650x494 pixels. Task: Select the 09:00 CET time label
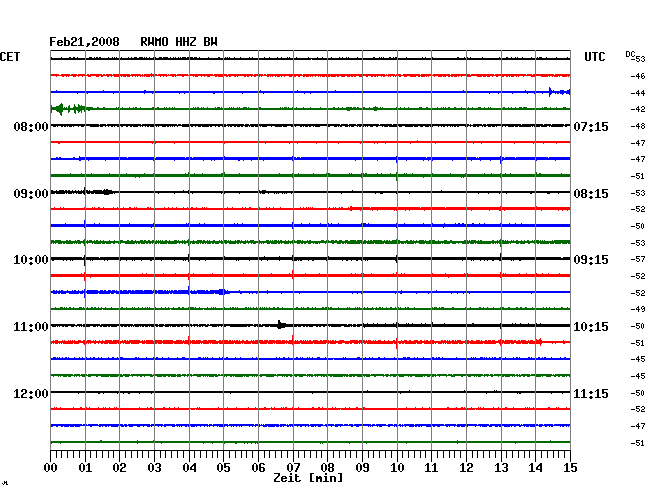pos(31,194)
